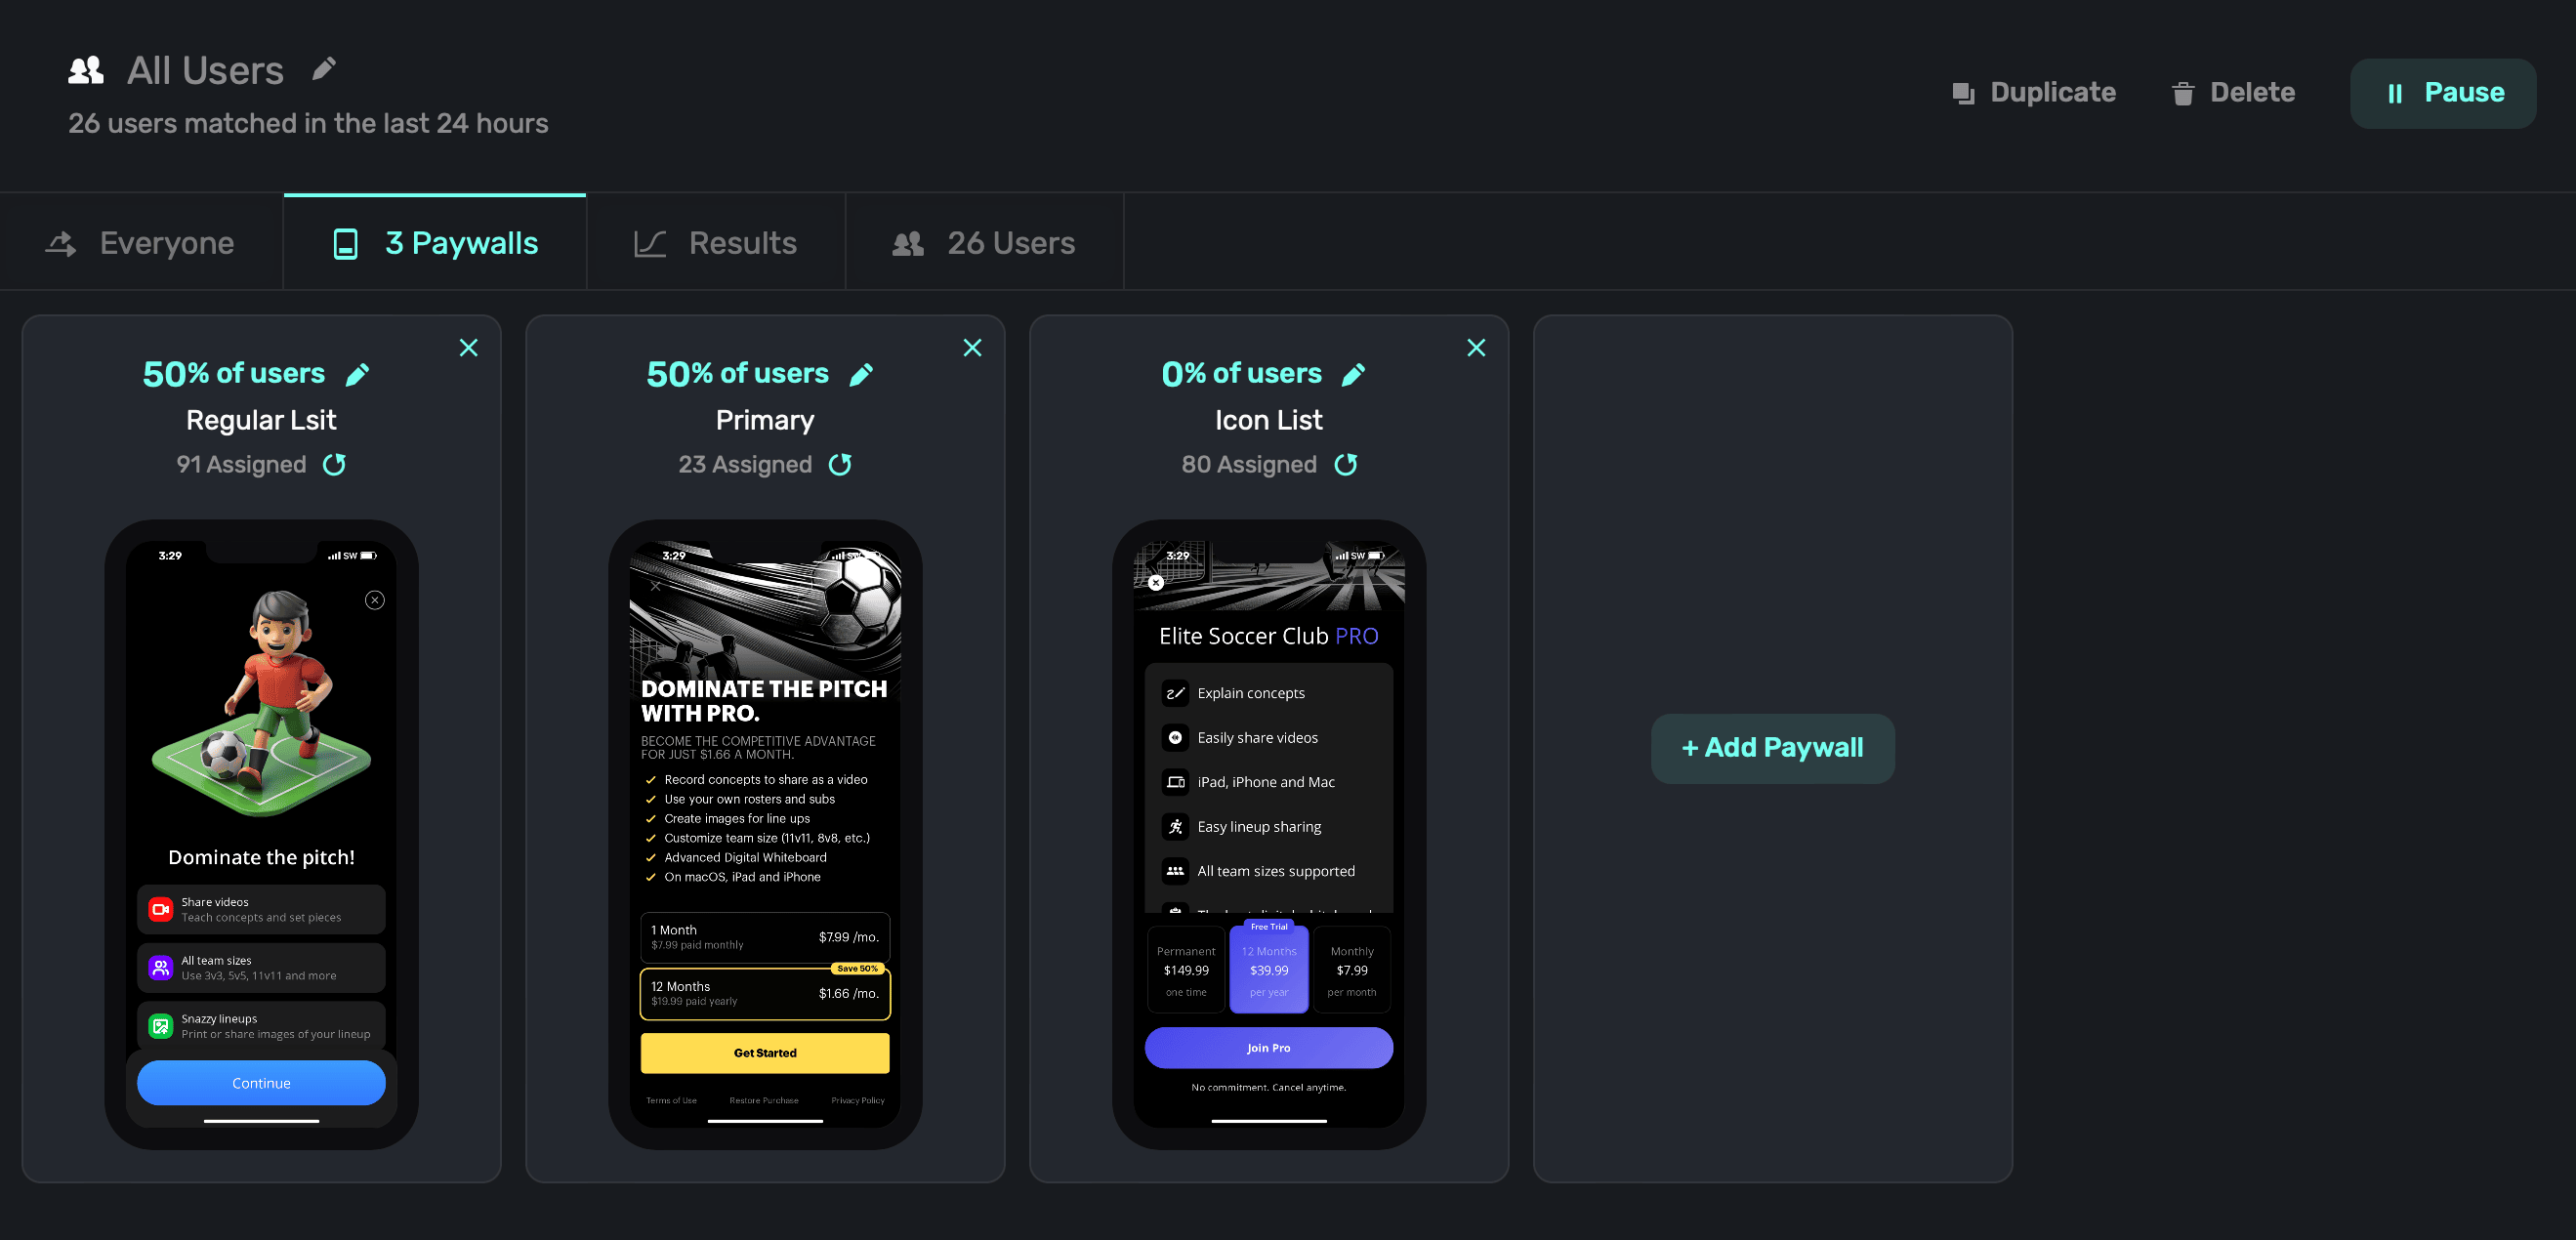This screenshot has width=2576, height=1240.
Task: Click Add Paywall button
Action: [x=1772, y=747]
